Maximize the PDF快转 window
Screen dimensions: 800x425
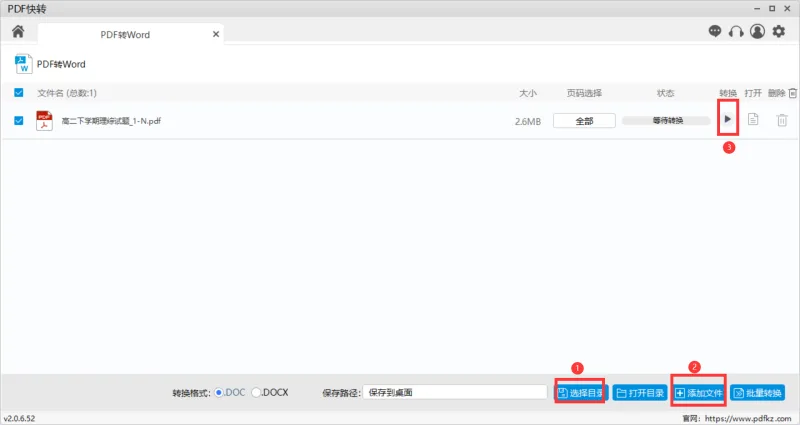772,9
